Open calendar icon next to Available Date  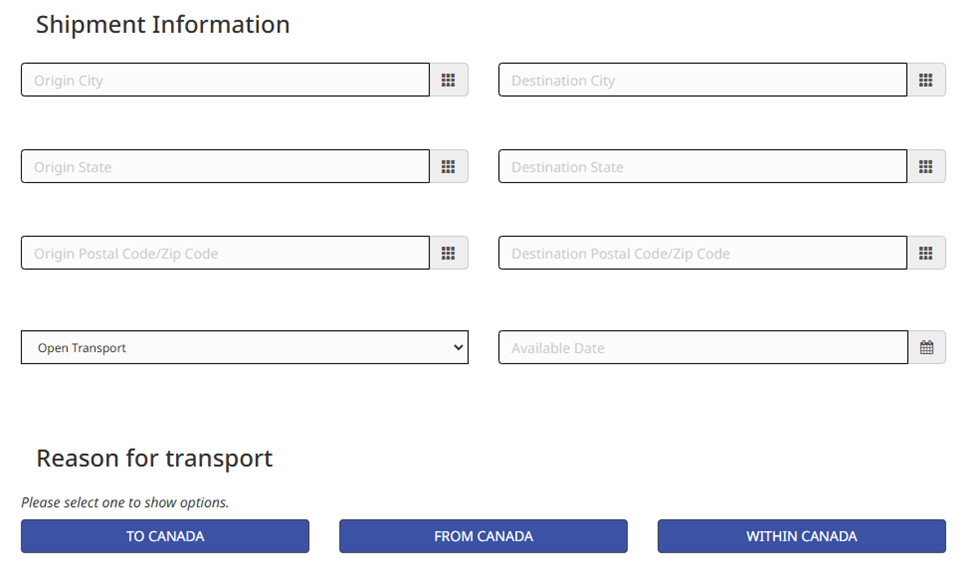(x=926, y=348)
